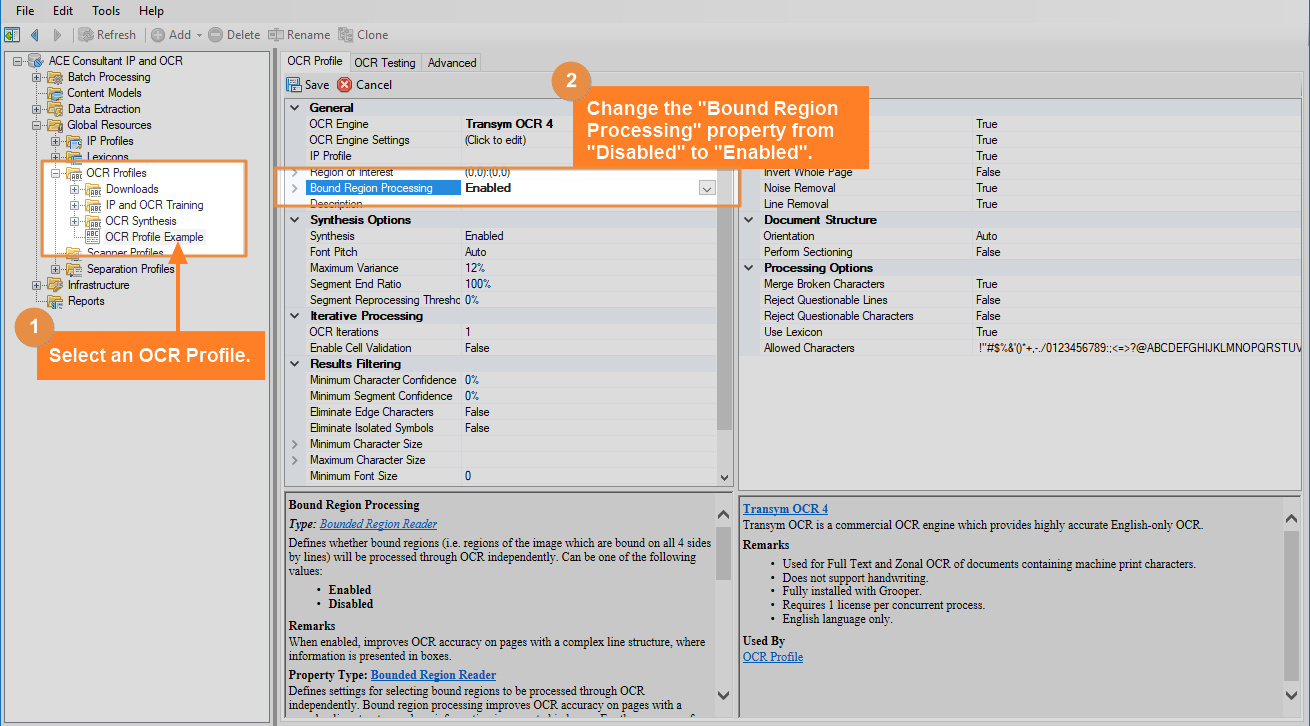Expand the Maximum Character Size property

295,460
